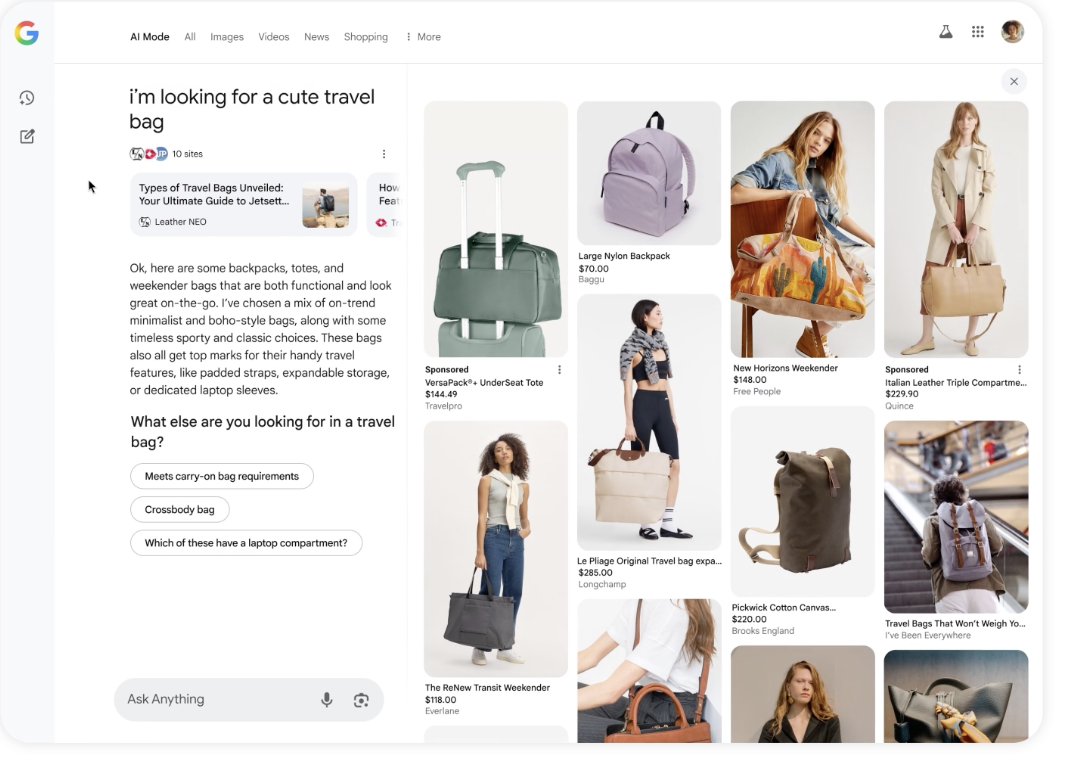Viewport: 1066px width, 764px height.
Task: Click the Google logo
Action: coord(27,33)
